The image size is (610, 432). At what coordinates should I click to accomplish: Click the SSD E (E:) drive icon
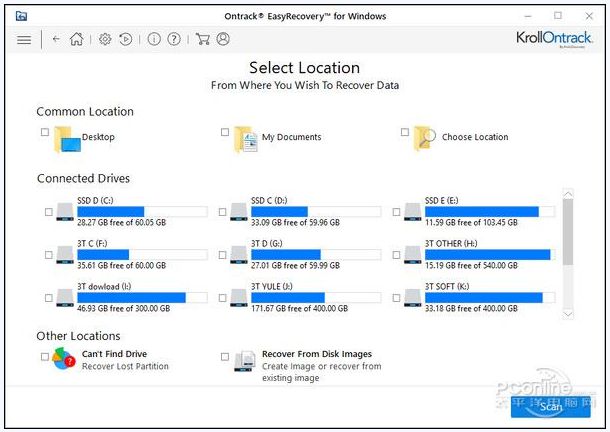tap(413, 212)
